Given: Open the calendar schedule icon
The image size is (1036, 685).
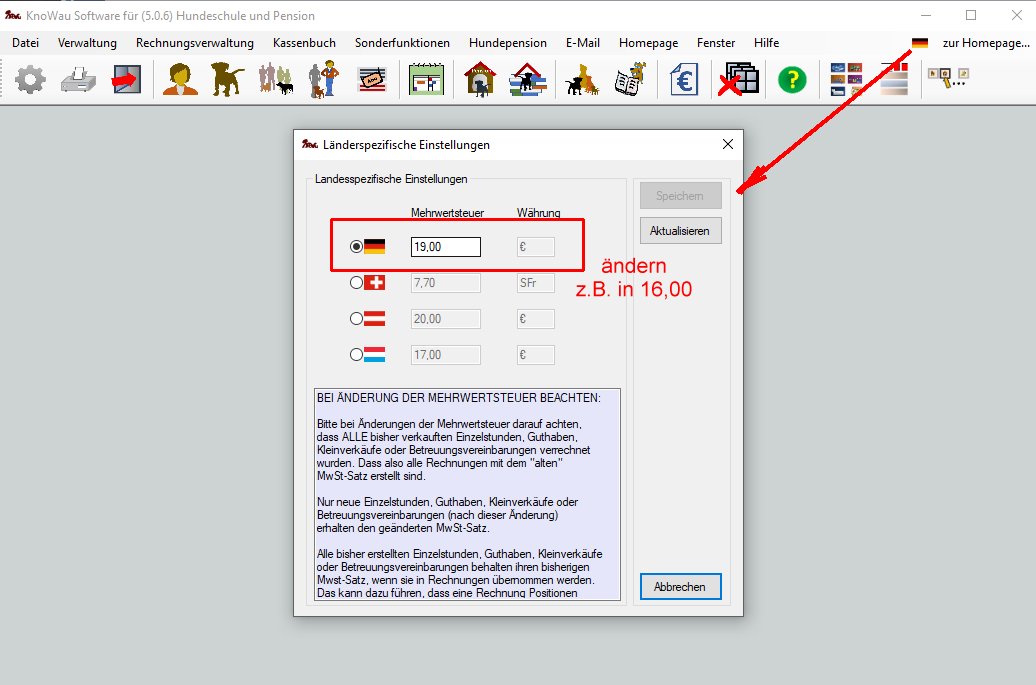Looking at the screenshot, I should tap(426, 79).
